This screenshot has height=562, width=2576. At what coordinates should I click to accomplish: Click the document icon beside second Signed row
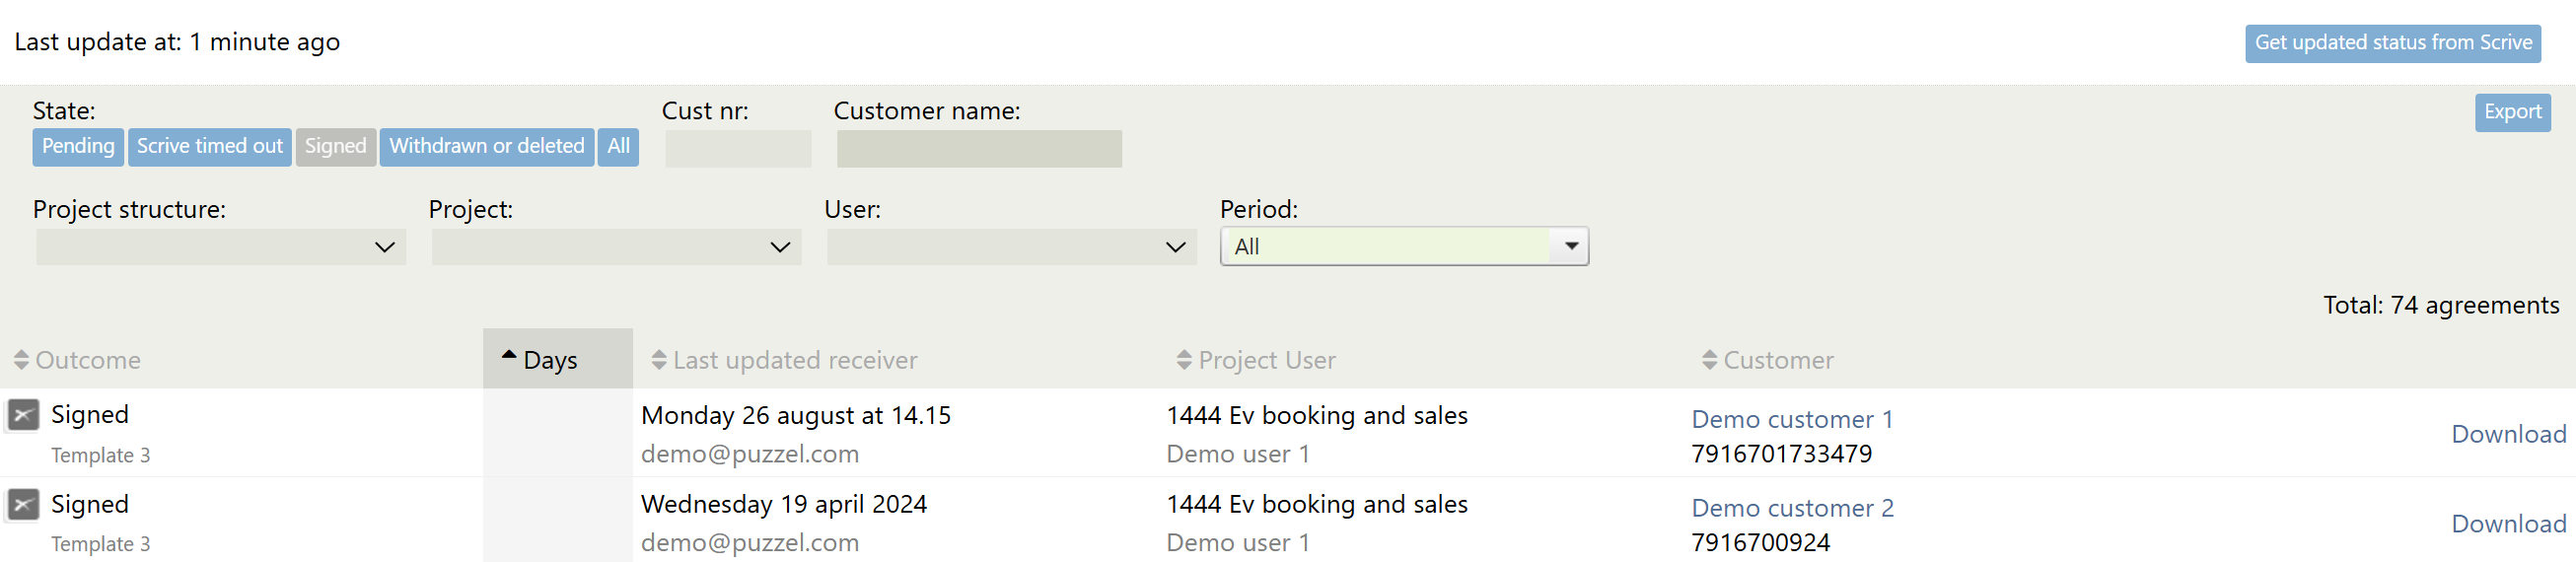(x=23, y=504)
